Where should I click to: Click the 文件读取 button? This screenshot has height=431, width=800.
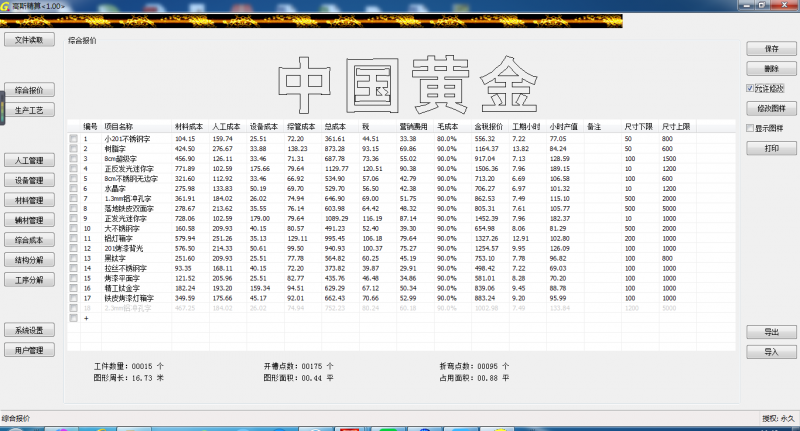coord(29,40)
